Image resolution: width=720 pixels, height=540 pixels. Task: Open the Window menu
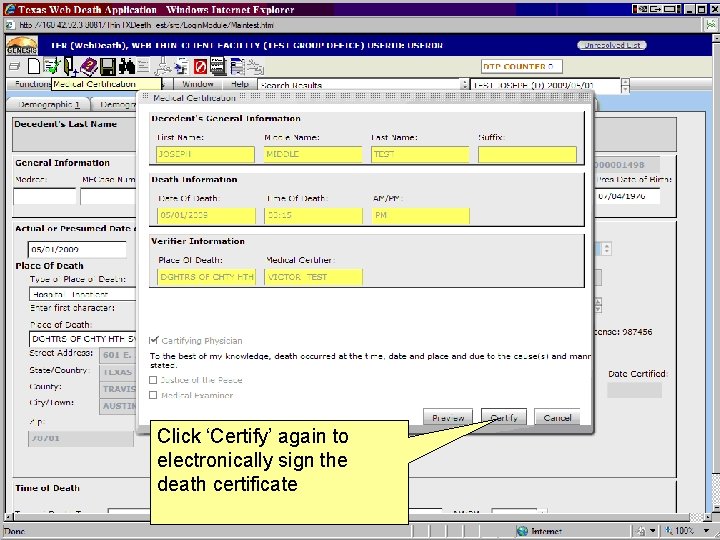click(x=197, y=84)
